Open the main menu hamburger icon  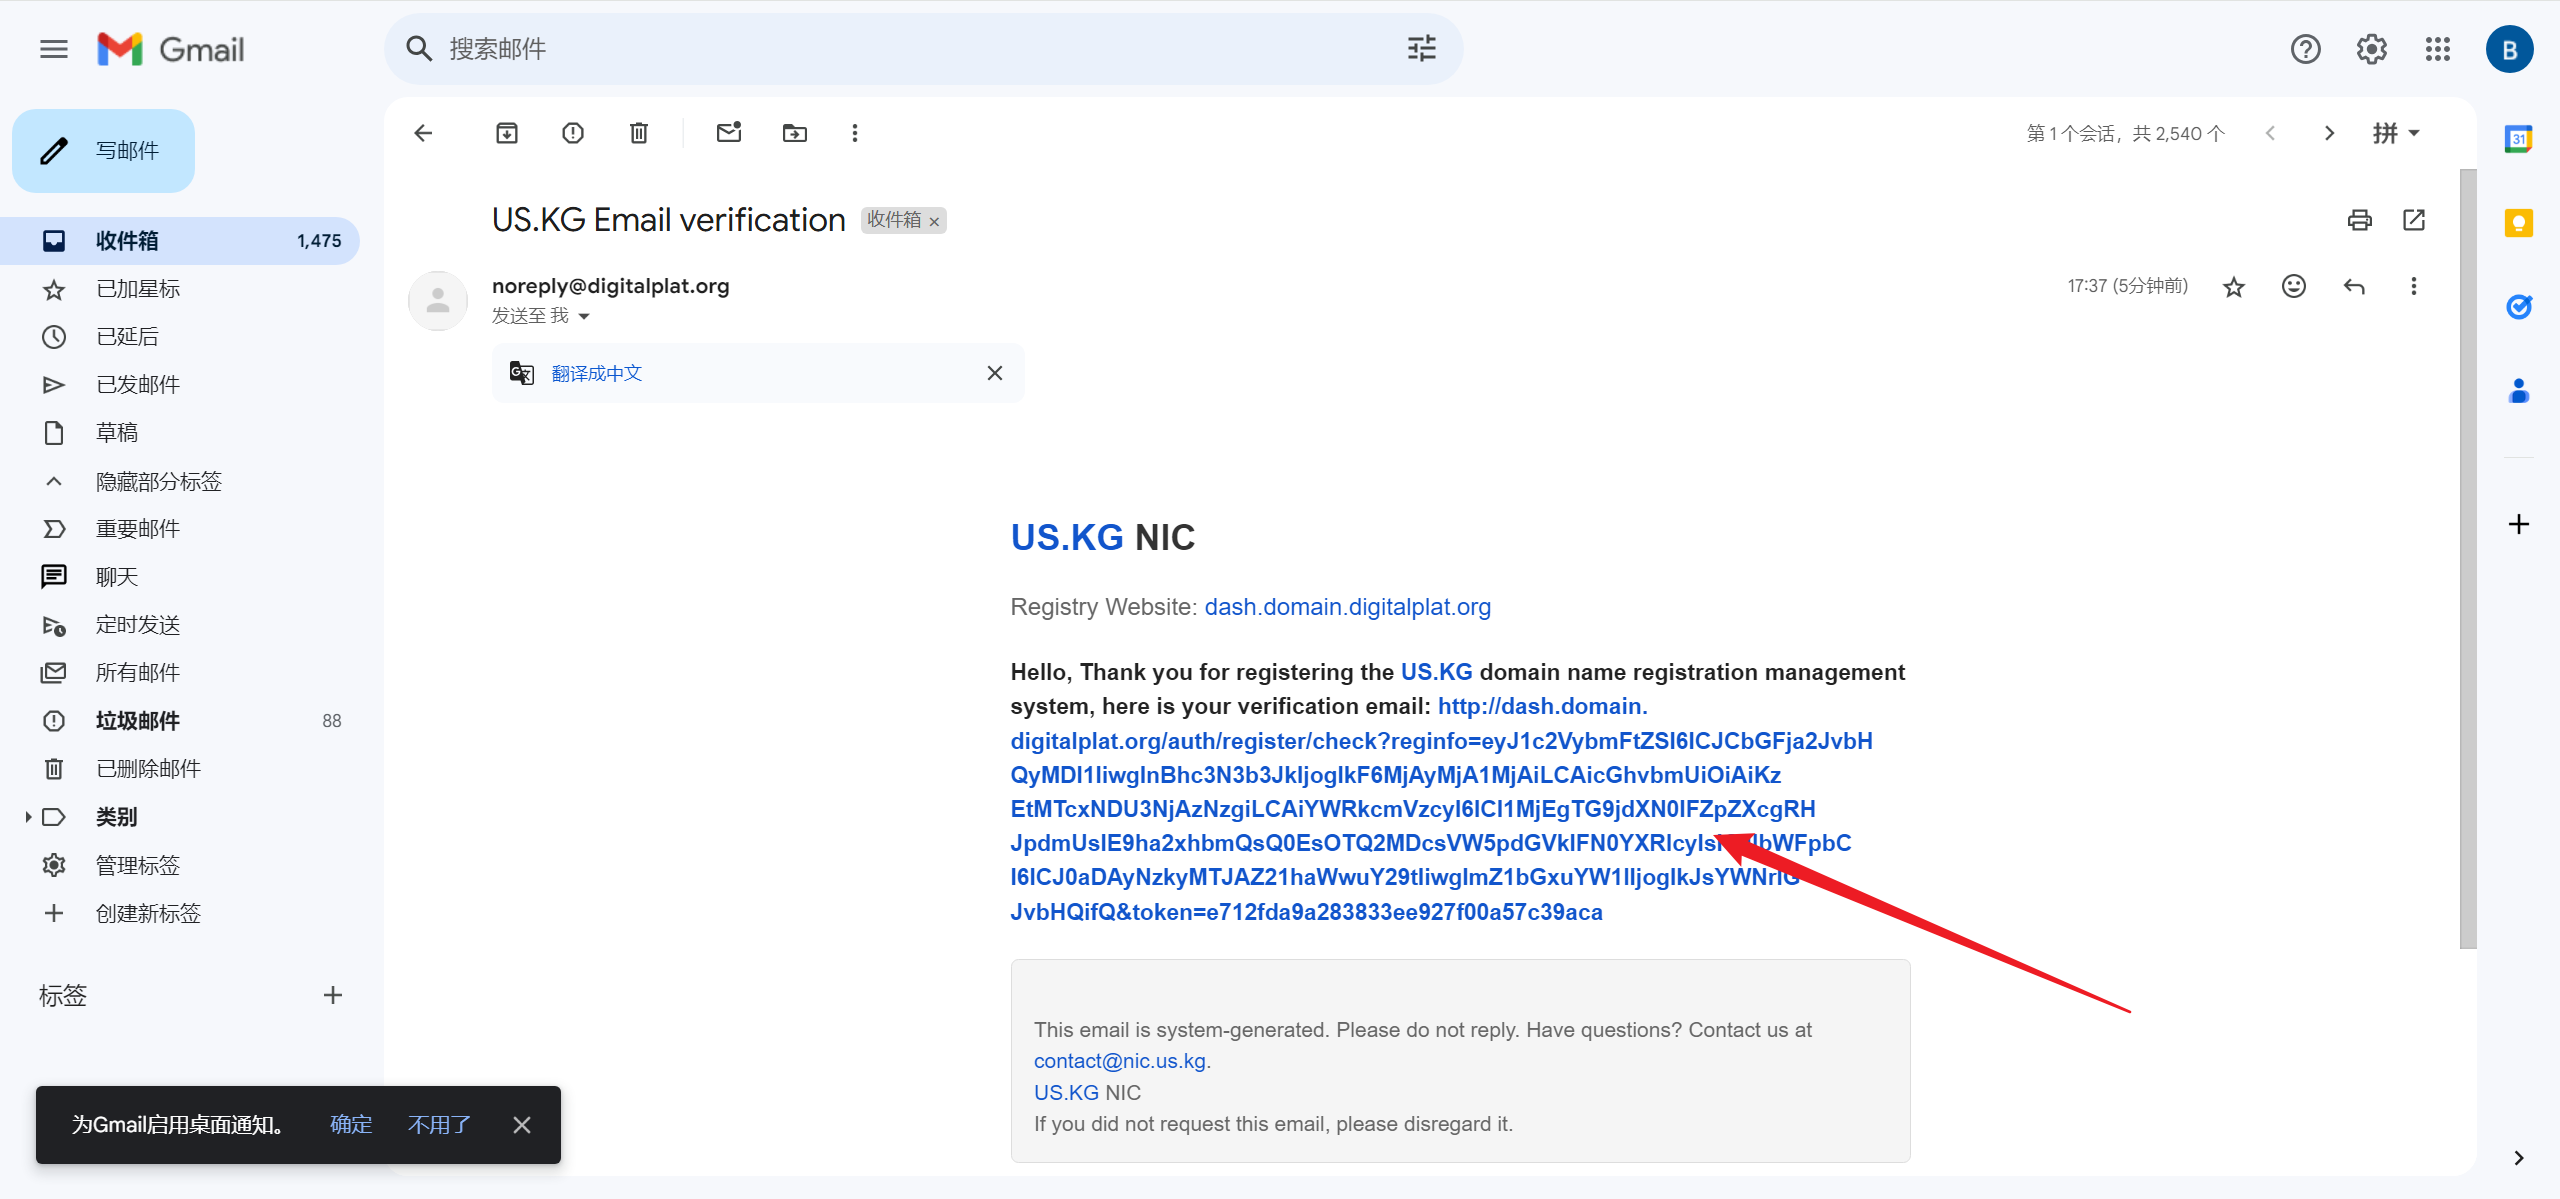click(54, 49)
